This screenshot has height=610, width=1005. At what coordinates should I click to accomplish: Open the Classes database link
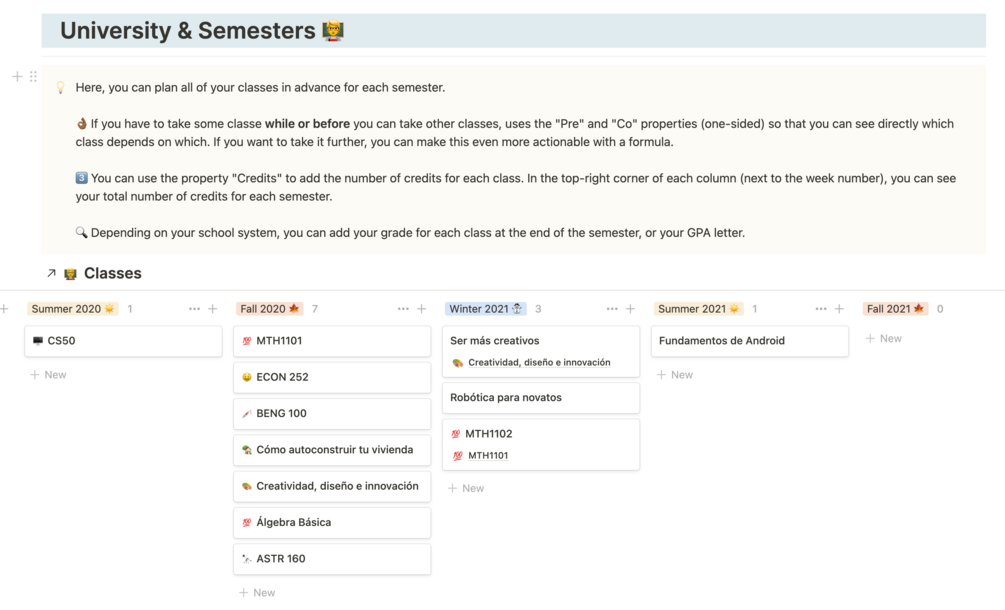coord(112,273)
